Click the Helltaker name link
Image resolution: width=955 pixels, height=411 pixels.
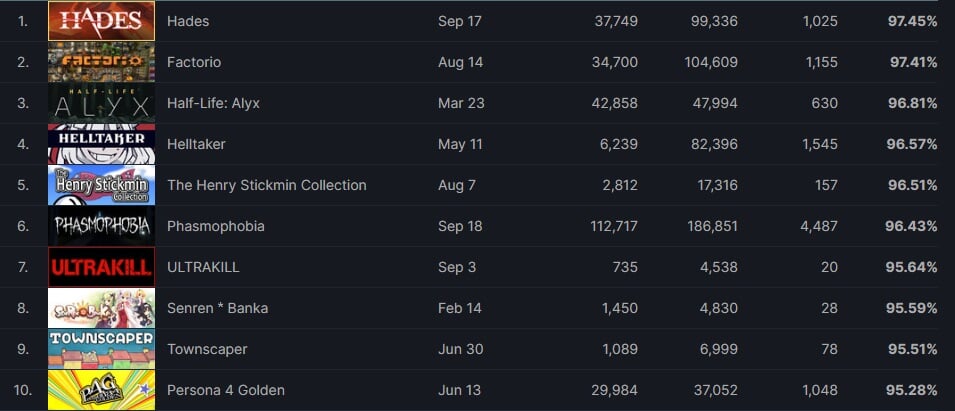(x=196, y=144)
